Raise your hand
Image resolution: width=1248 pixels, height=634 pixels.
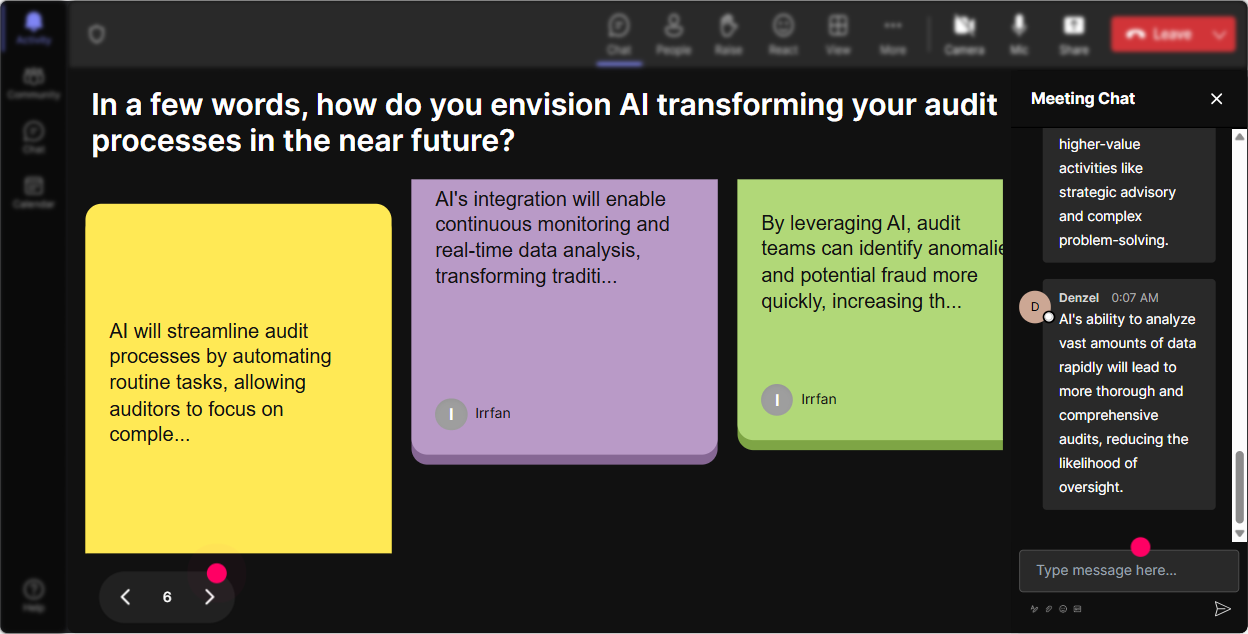coord(728,34)
